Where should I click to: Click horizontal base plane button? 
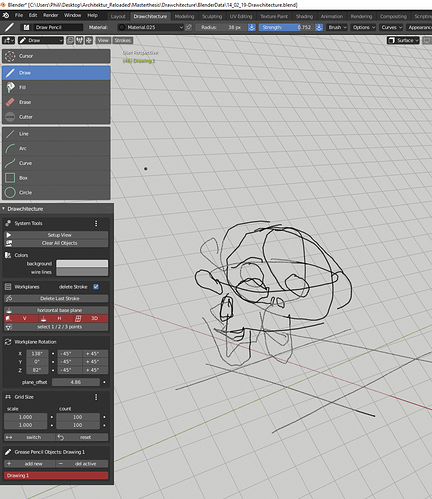[x=56, y=310]
